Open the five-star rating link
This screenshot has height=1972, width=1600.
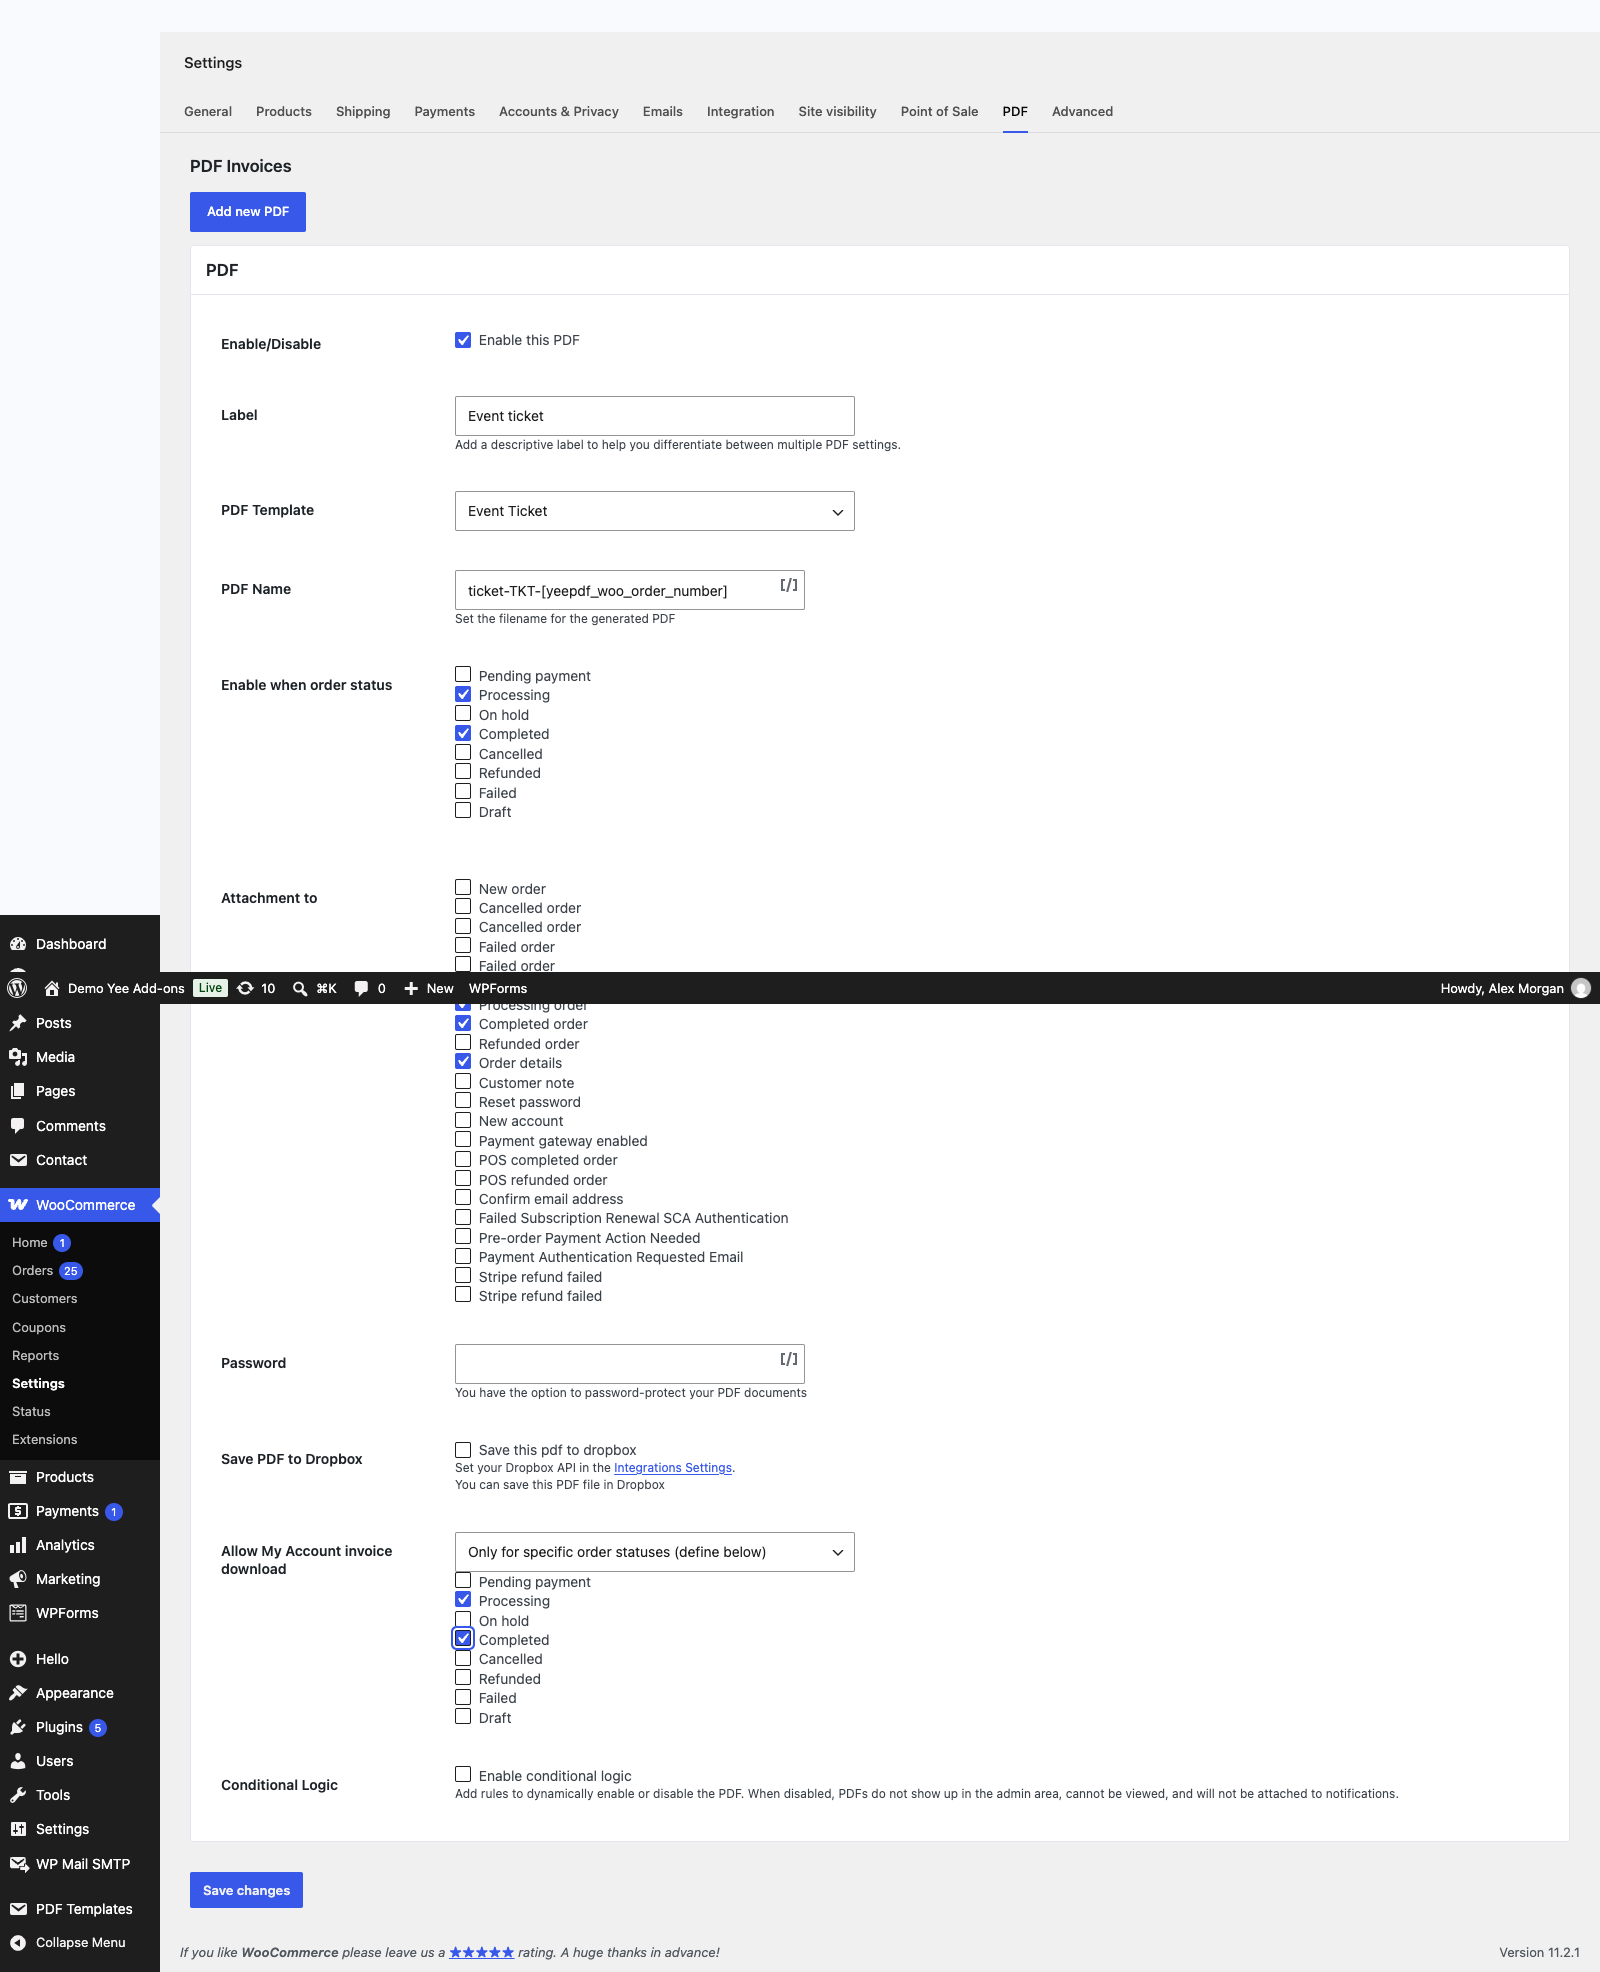coord(482,1952)
